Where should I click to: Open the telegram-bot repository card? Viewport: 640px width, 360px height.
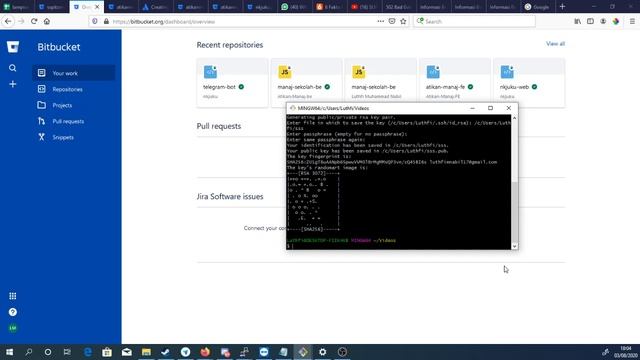(x=232, y=83)
